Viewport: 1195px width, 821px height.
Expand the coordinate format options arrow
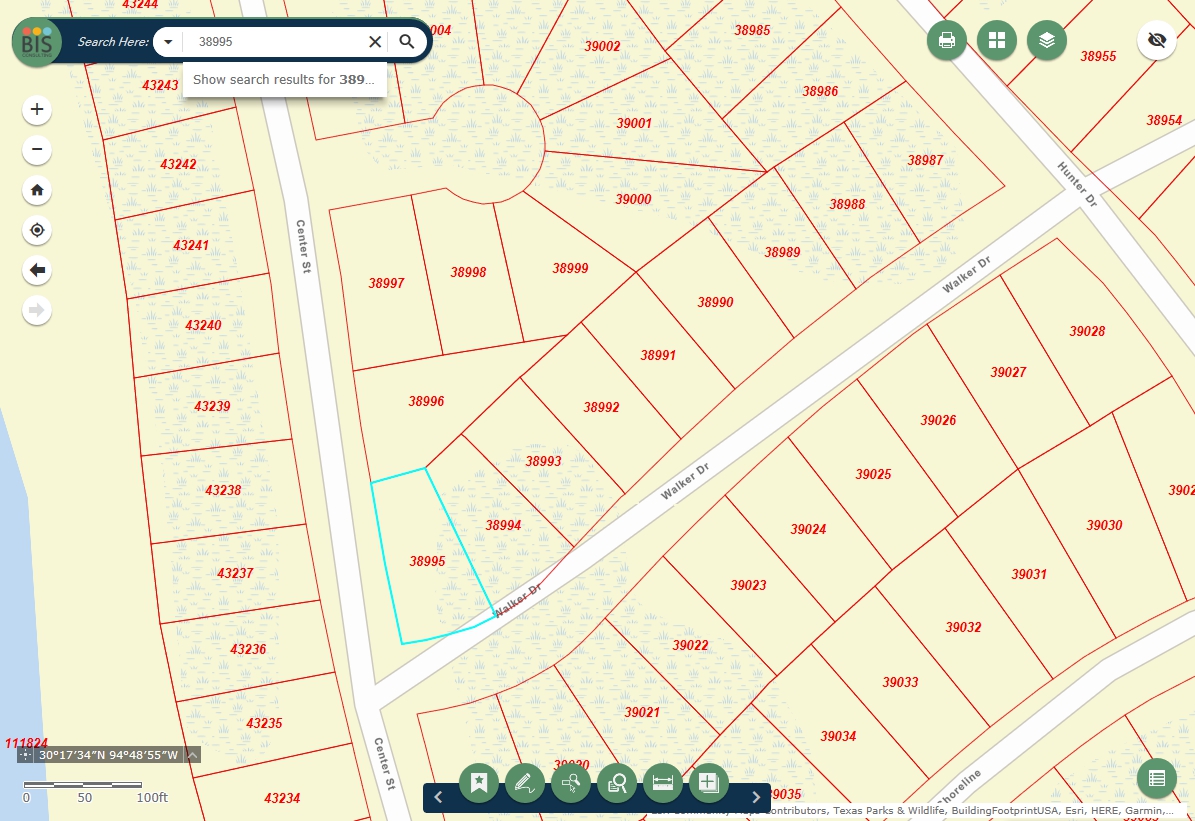coord(192,755)
